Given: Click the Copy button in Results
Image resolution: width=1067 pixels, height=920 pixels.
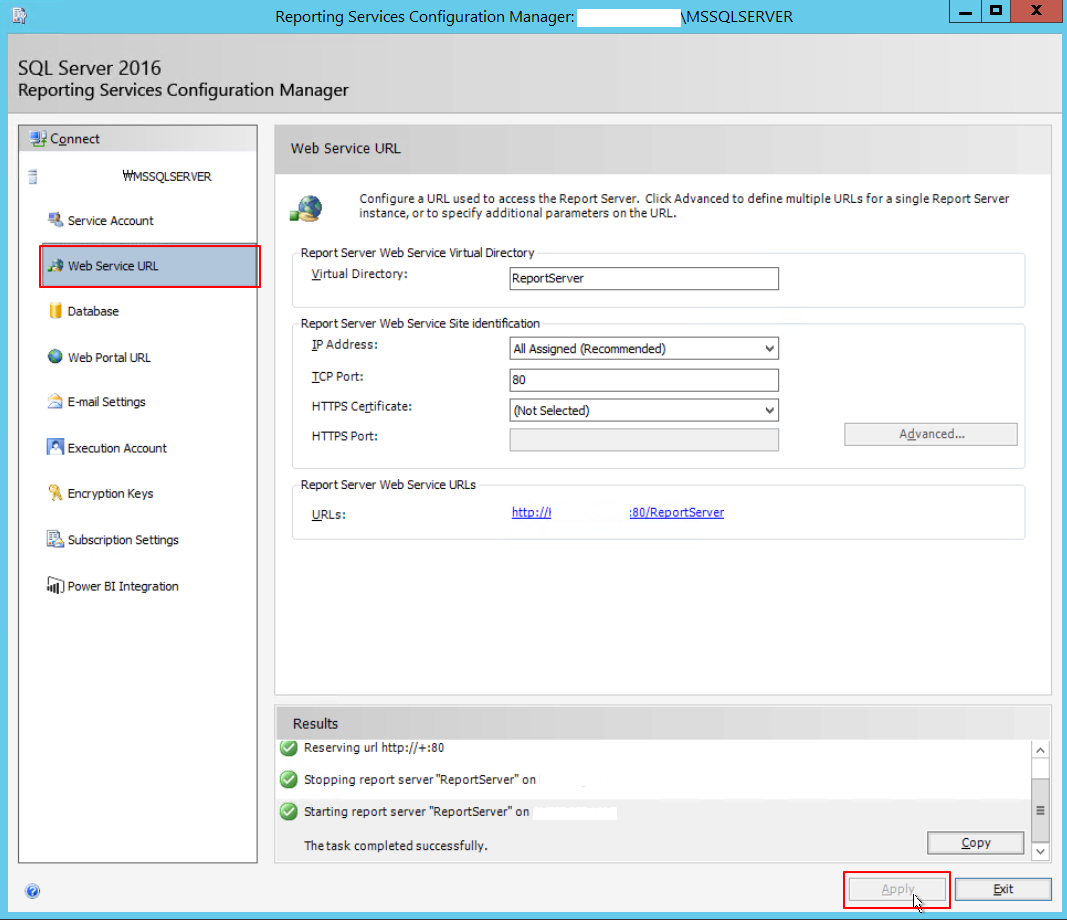Looking at the screenshot, I should [975, 842].
